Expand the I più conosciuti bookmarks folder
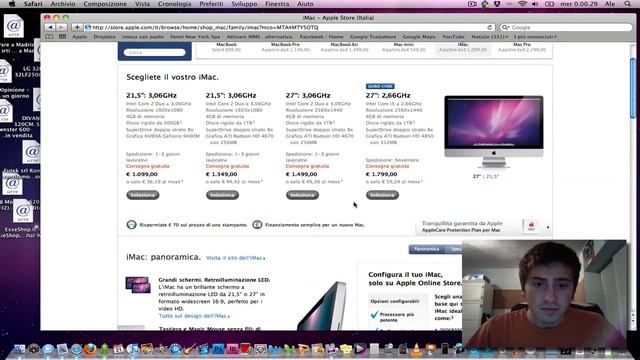The width and height of the screenshot is (640, 360). pos(535,37)
